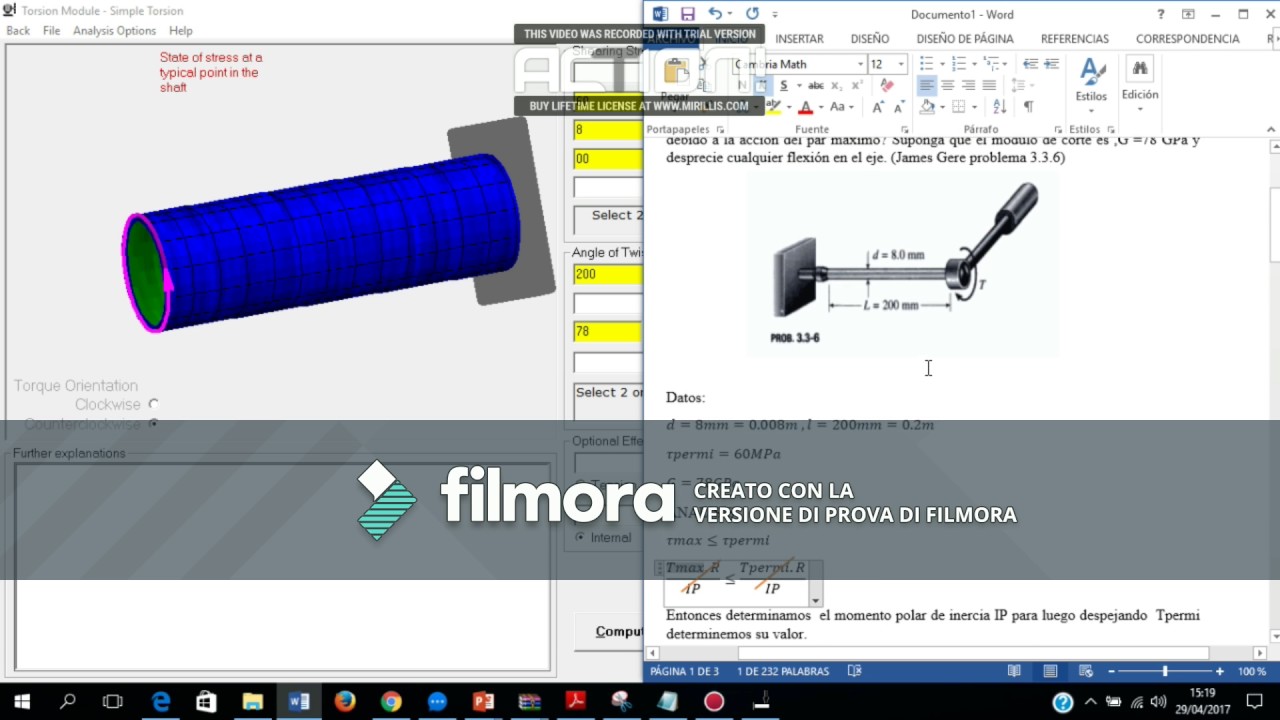Switch to Diseño de Página tab

click(x=965, y=39)
